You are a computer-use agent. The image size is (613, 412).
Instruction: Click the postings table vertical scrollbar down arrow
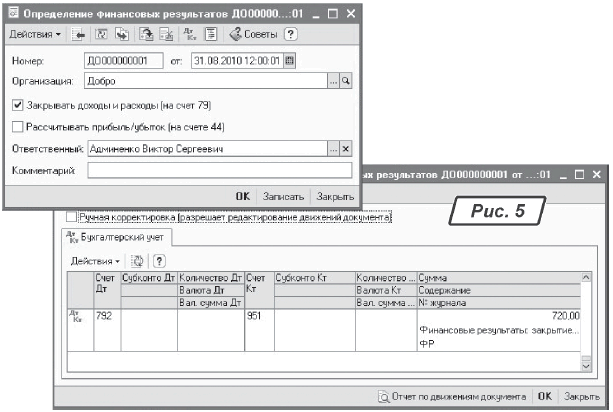click(586, 366)
